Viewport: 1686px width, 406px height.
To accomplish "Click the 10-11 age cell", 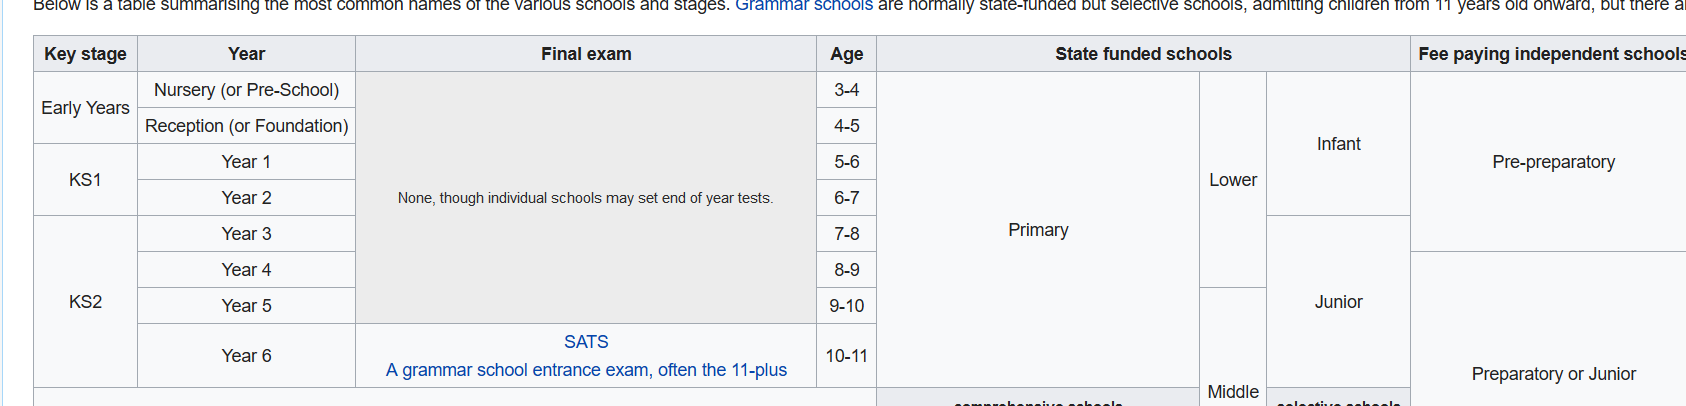I will tap(846, 356).
